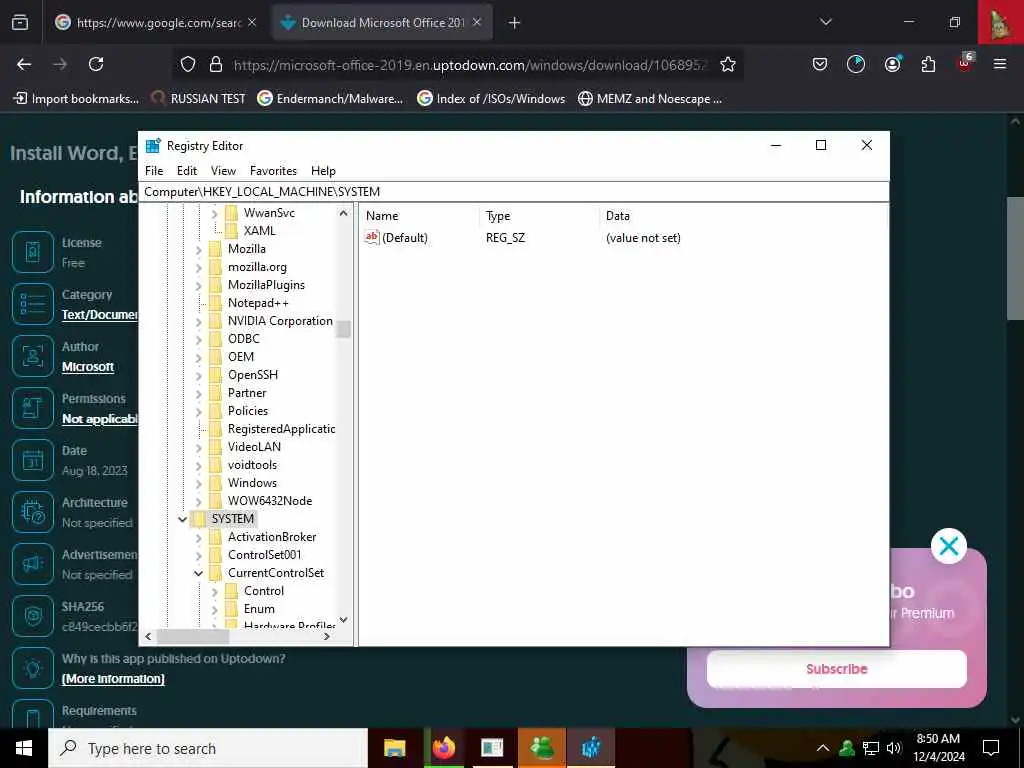Select the Notepad++ registry key
1024x768 pixels.
(258, 303)
